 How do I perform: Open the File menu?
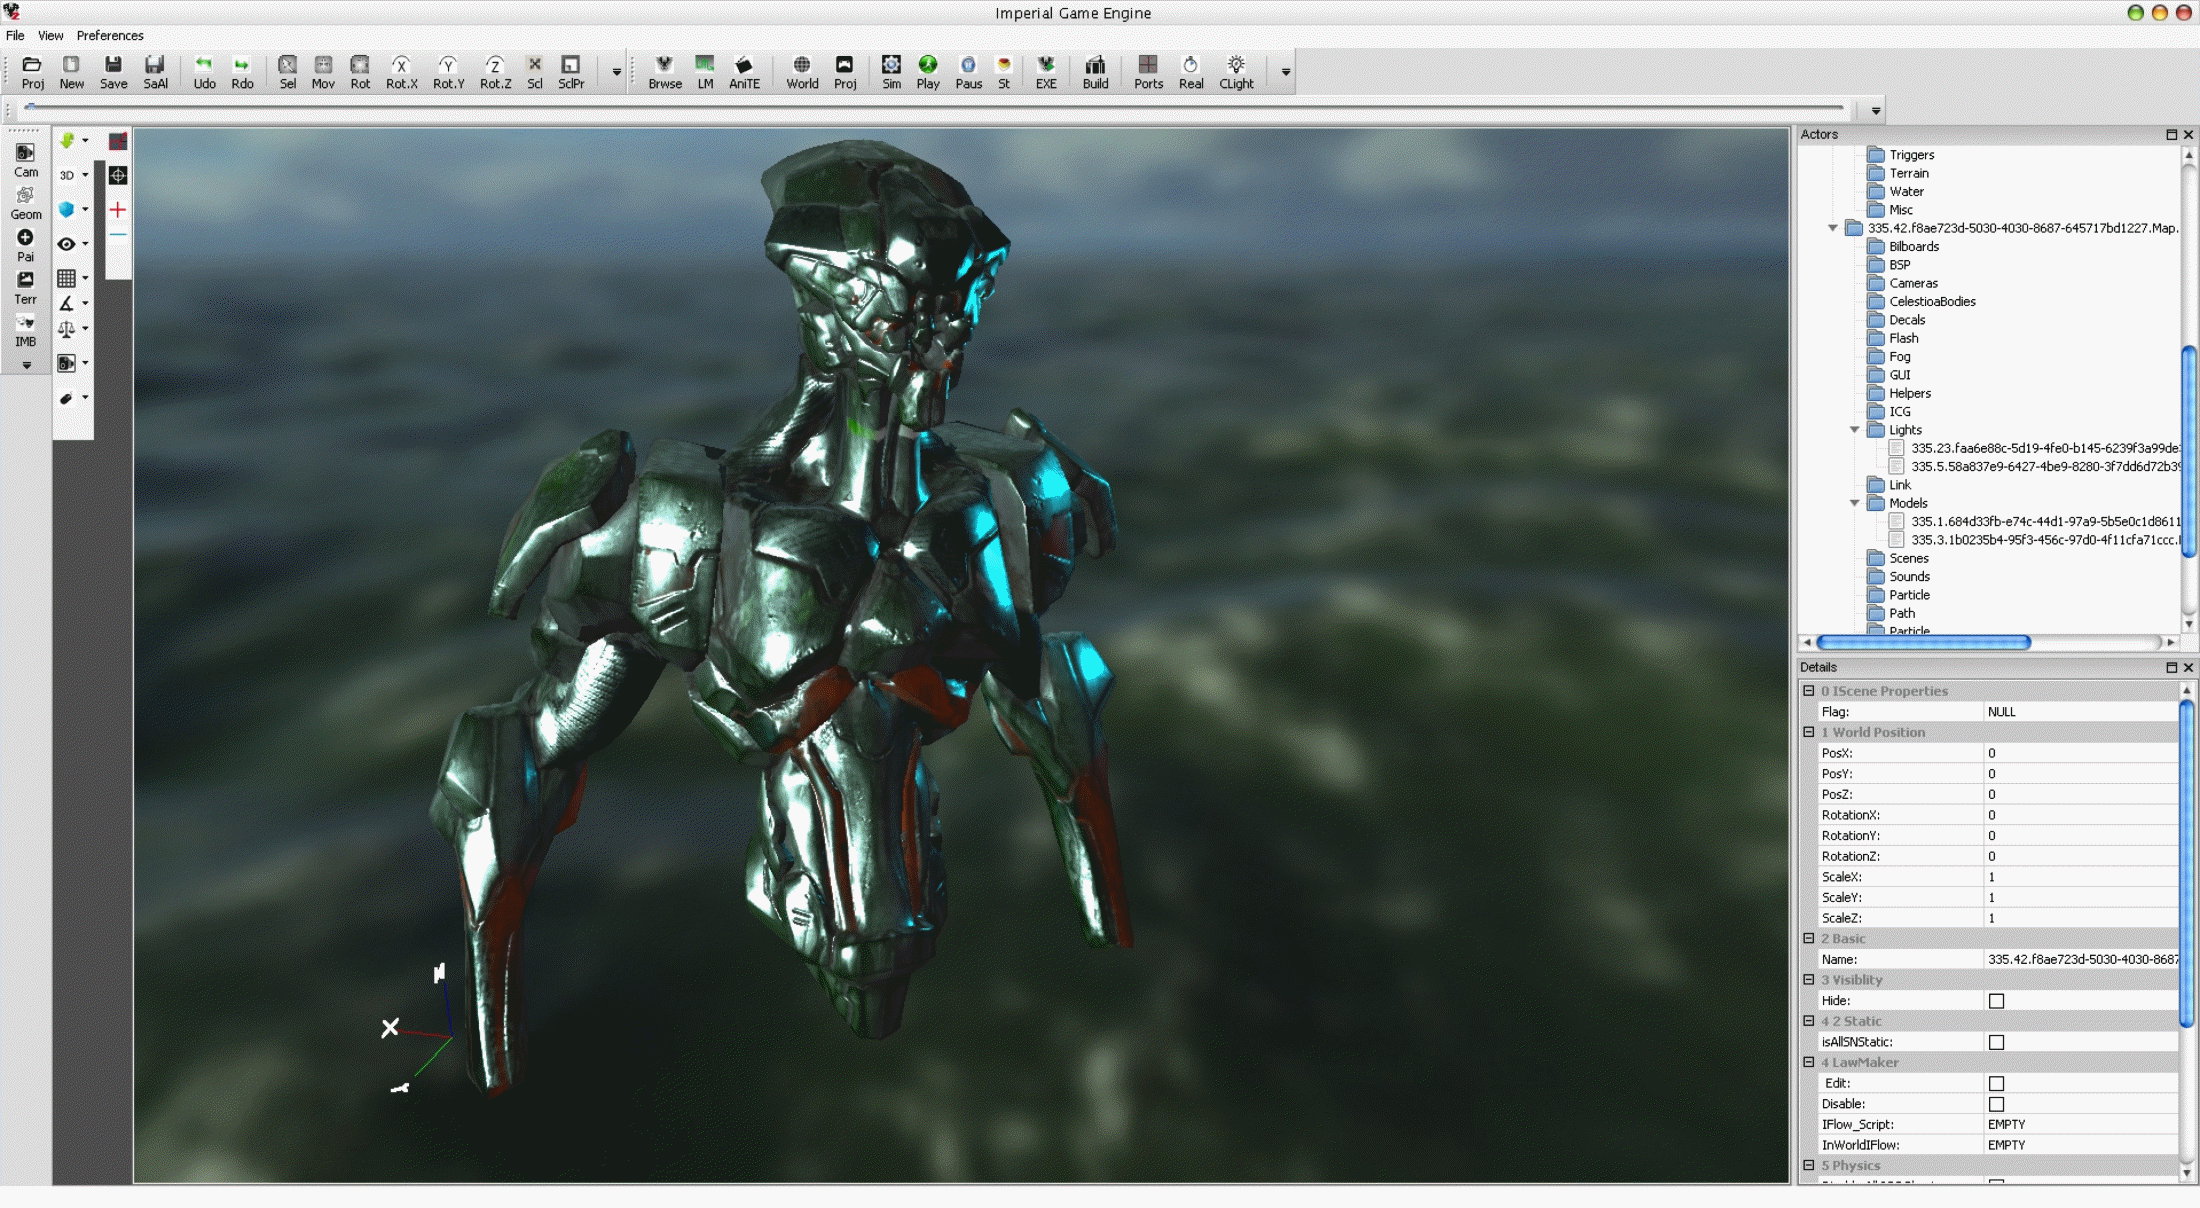15,35
